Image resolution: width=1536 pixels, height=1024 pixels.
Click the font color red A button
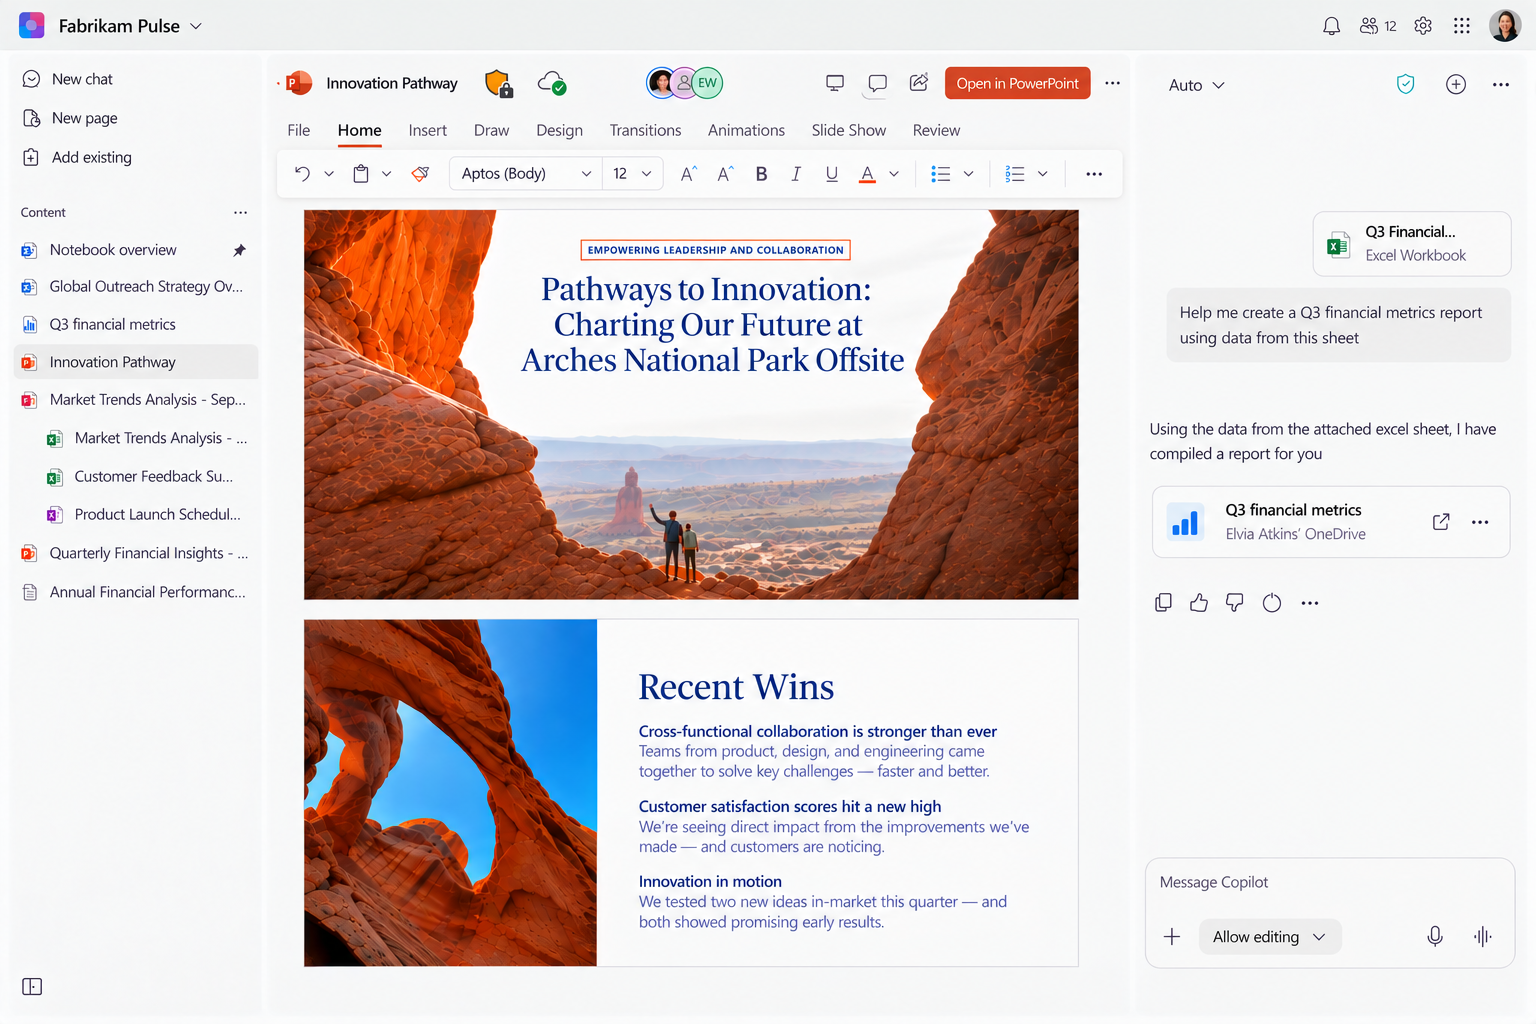click(x=867, y=174)
